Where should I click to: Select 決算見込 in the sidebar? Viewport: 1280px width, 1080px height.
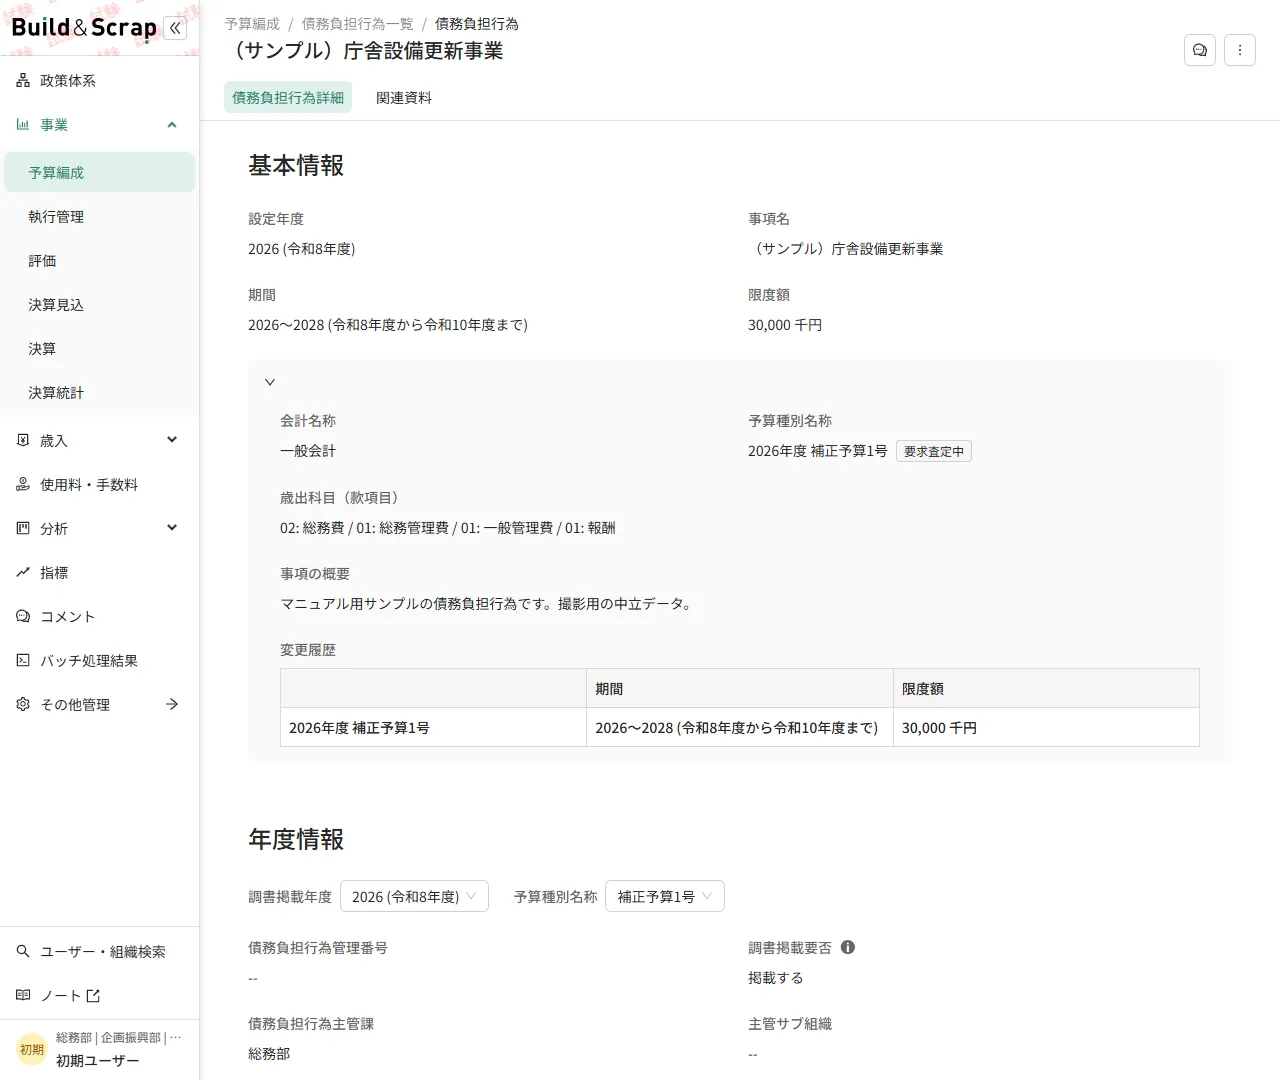coord(99,304)
